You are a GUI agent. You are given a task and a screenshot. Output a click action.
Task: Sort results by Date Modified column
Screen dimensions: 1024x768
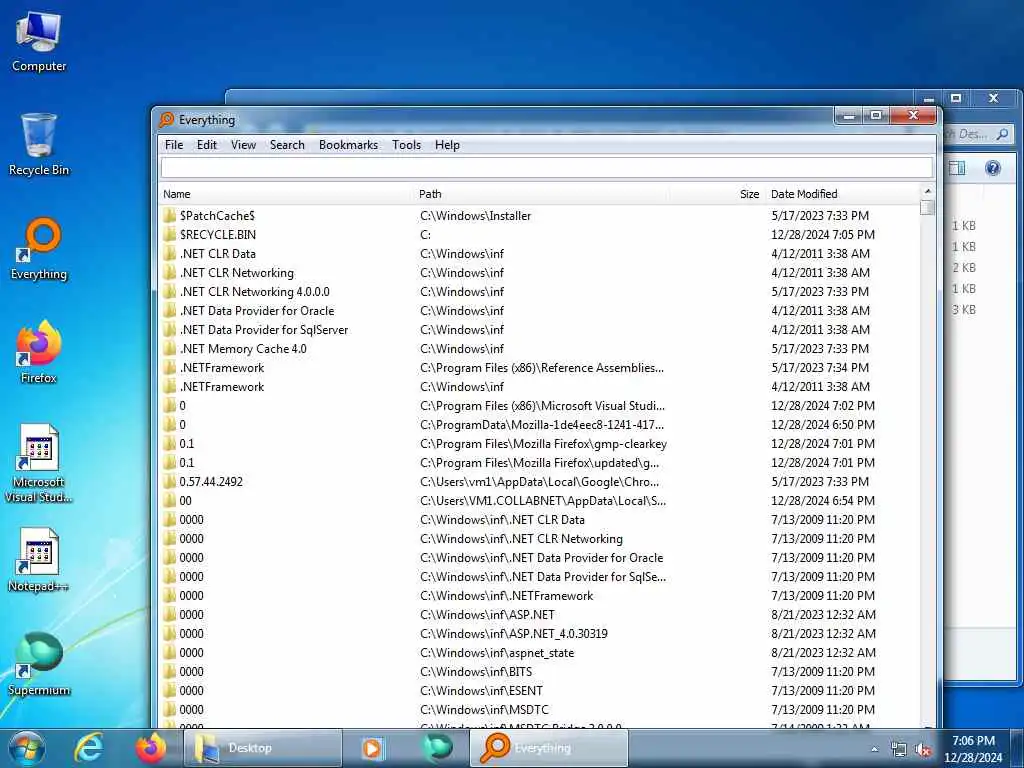(x=842, y=194)
